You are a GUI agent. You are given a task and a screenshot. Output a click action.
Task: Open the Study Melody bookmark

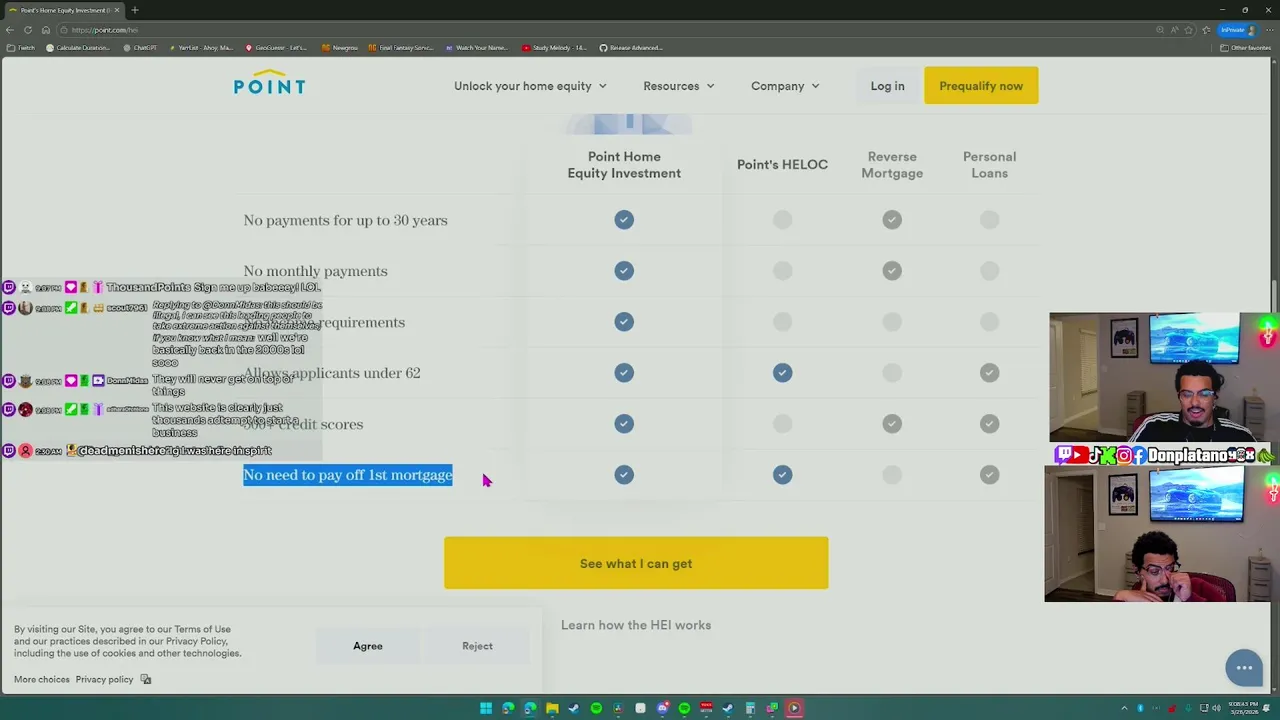(555, 47)
